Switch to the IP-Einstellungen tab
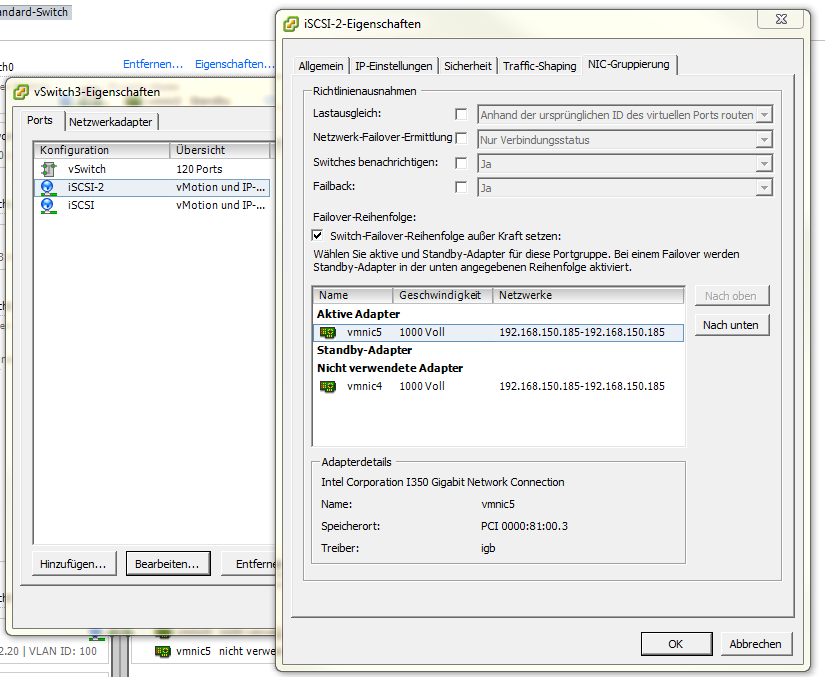825x677 pixels. (394, 66)
